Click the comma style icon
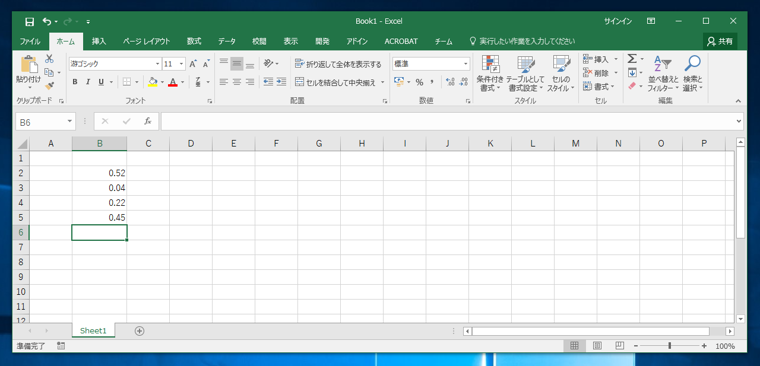 coord(431,82)
